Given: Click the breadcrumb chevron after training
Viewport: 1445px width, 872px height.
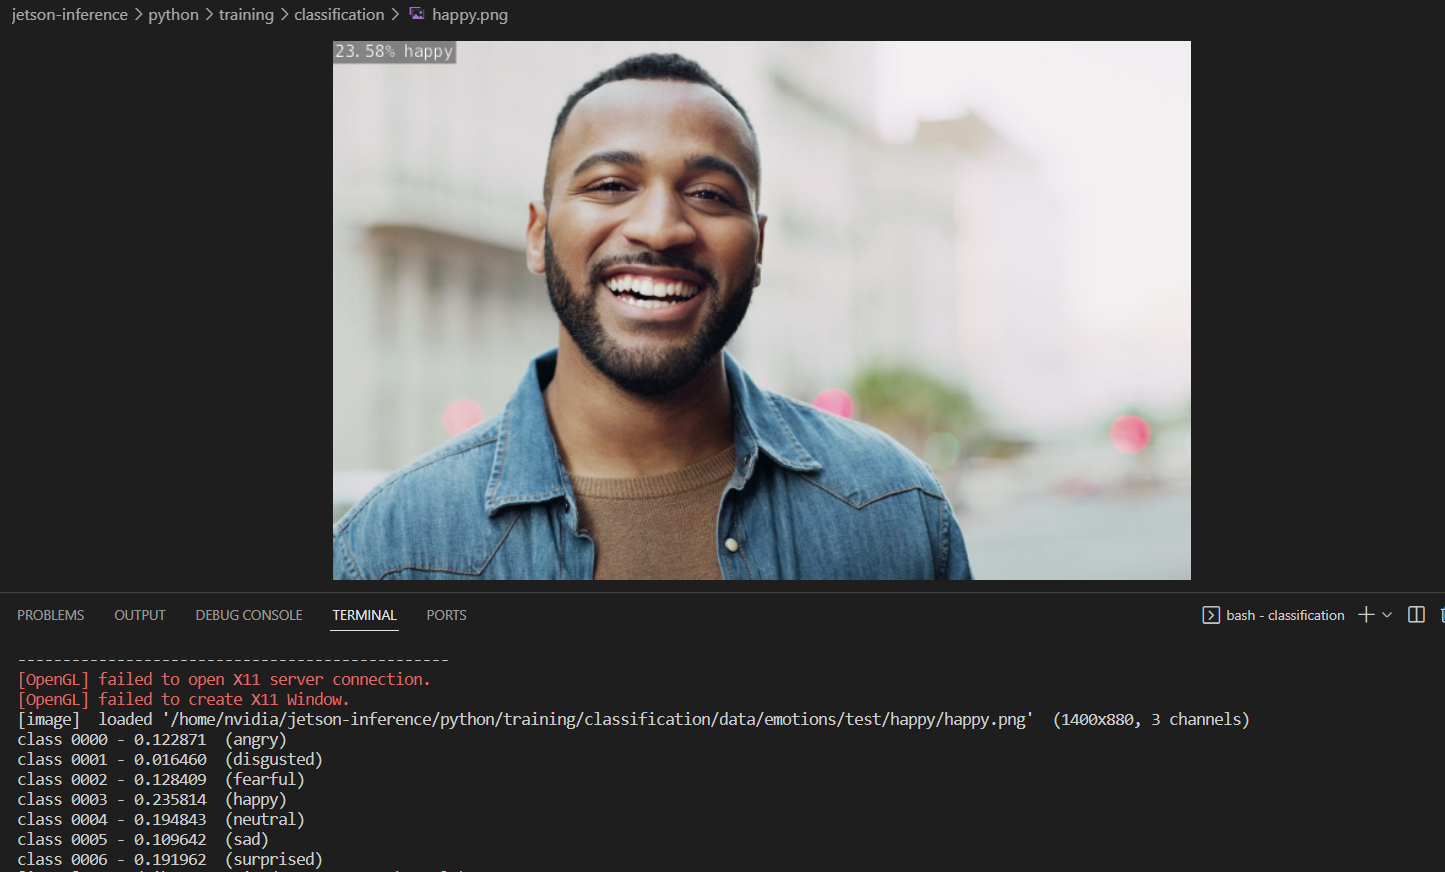Looking at the screenshot, I should [284, 14].
